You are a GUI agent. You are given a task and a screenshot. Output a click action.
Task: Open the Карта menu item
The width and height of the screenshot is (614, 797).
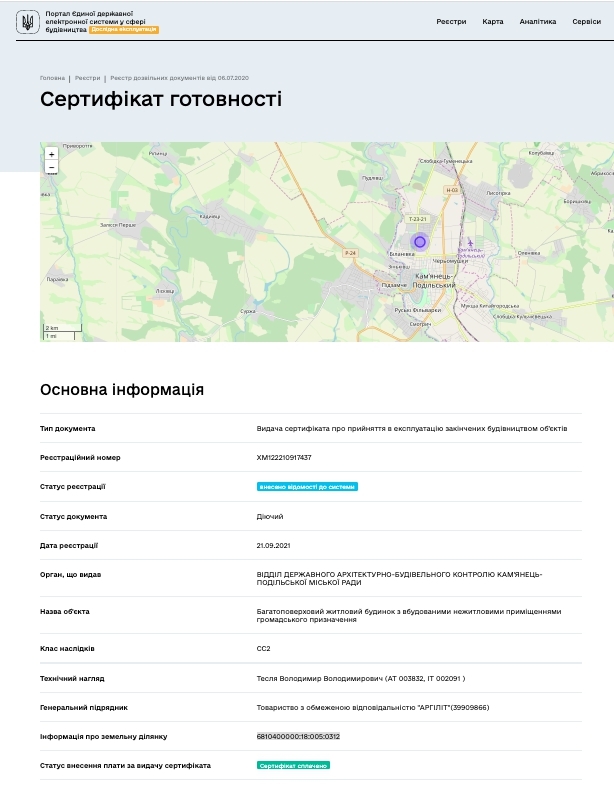click(x=493, y=21)
